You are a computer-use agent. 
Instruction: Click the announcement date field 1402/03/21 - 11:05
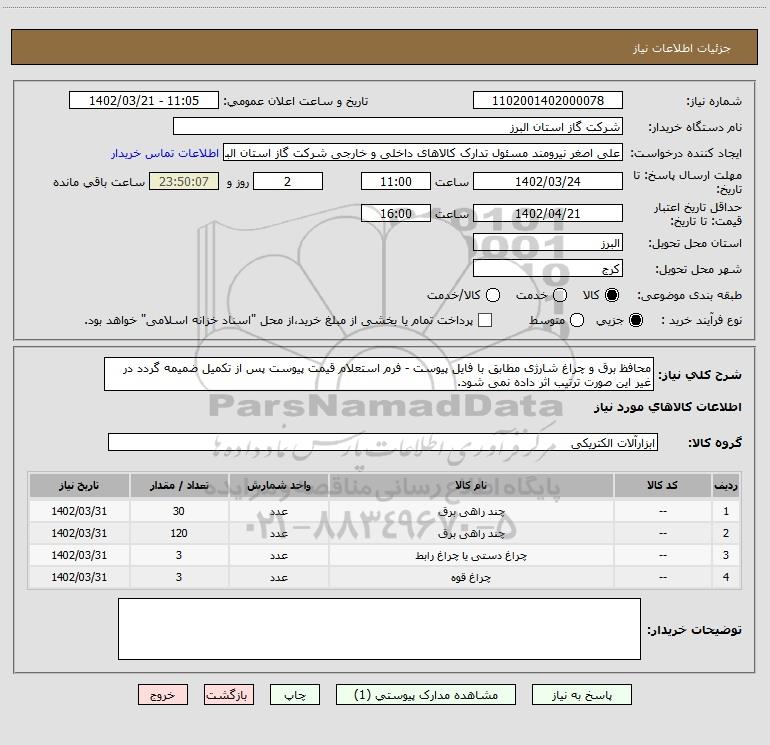[144, 100]
